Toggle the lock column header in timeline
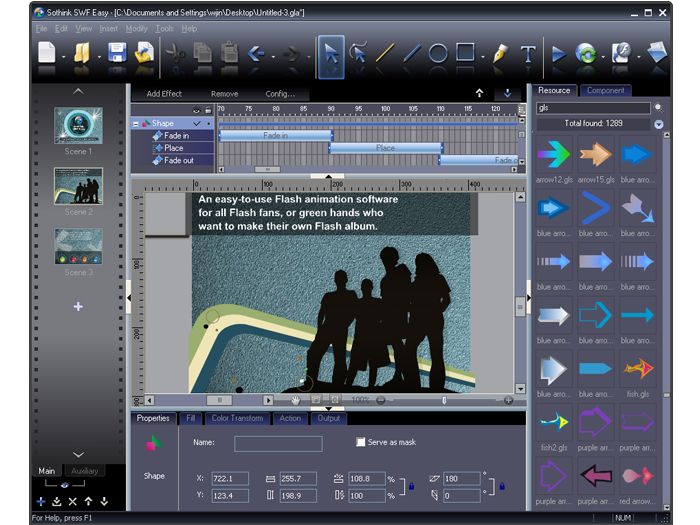This screenshot has height=525, width=700. (x=208, y=110)
